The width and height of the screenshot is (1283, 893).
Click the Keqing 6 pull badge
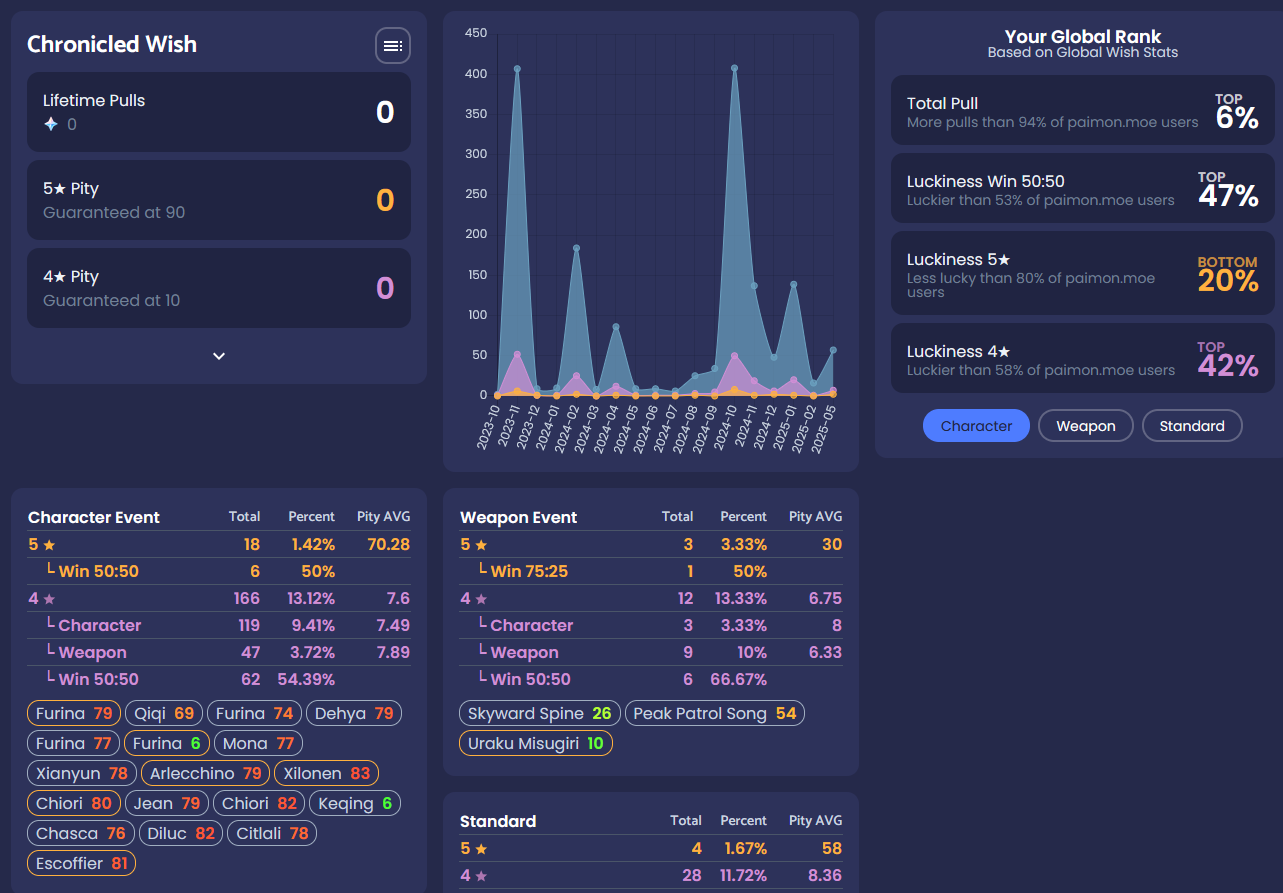tap(355, 804)
